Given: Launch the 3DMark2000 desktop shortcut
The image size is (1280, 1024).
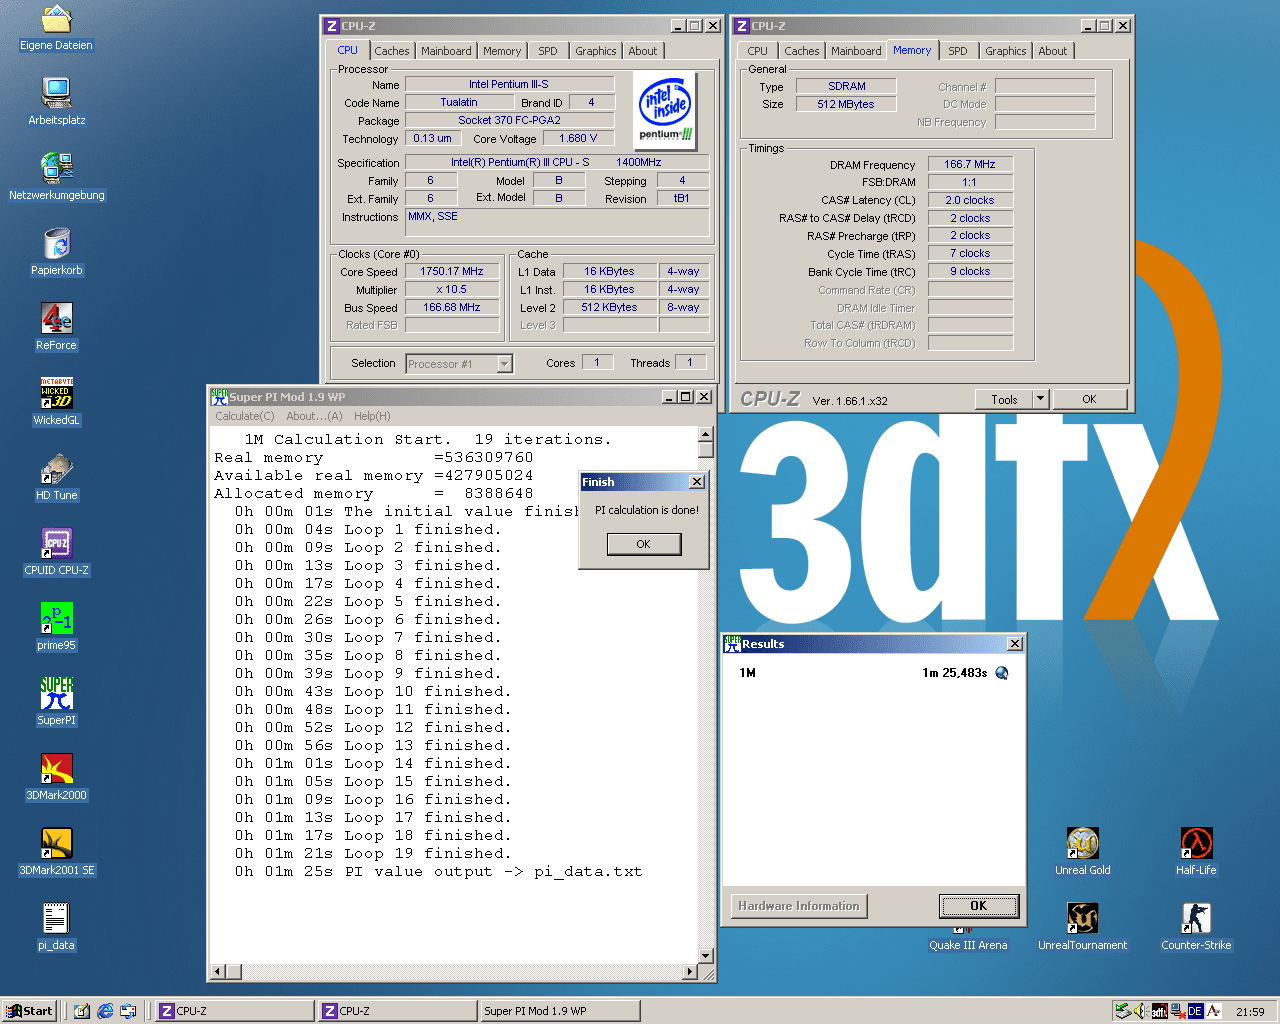Looking at the screenshot, I should coord(57,776).
